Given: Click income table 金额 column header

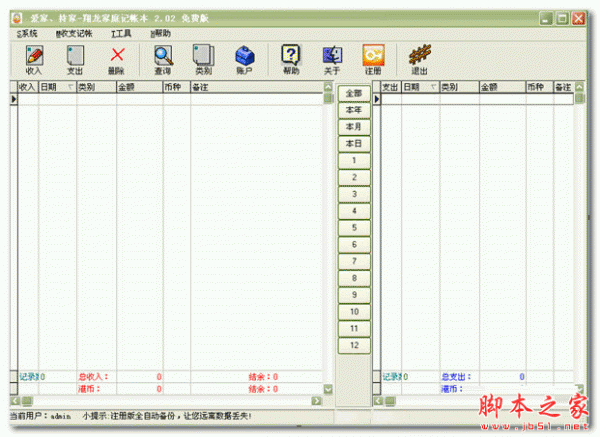Looking at the screenshot, I should 140,87.
